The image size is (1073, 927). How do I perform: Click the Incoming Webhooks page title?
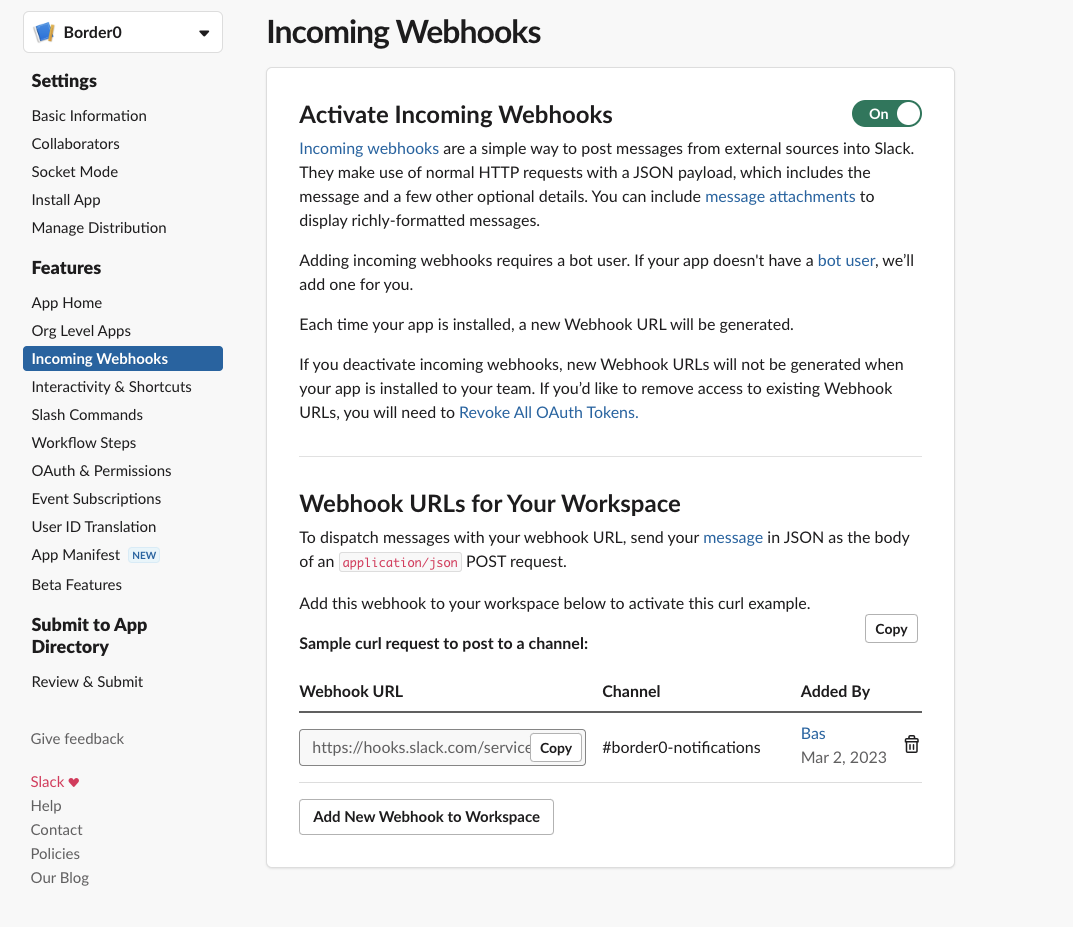tap(403, 32)
